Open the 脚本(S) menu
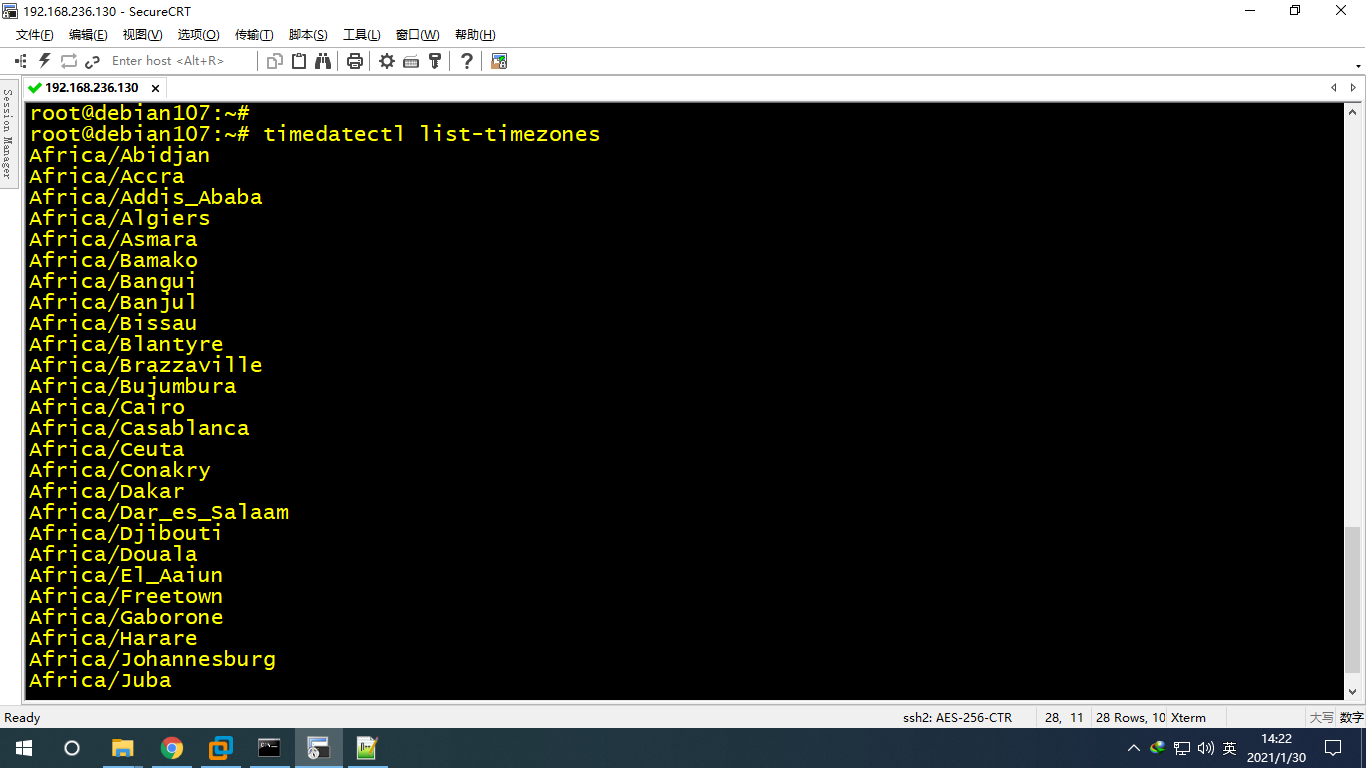The width and height of the screenshot is (1366, 768). coord(308,35)
